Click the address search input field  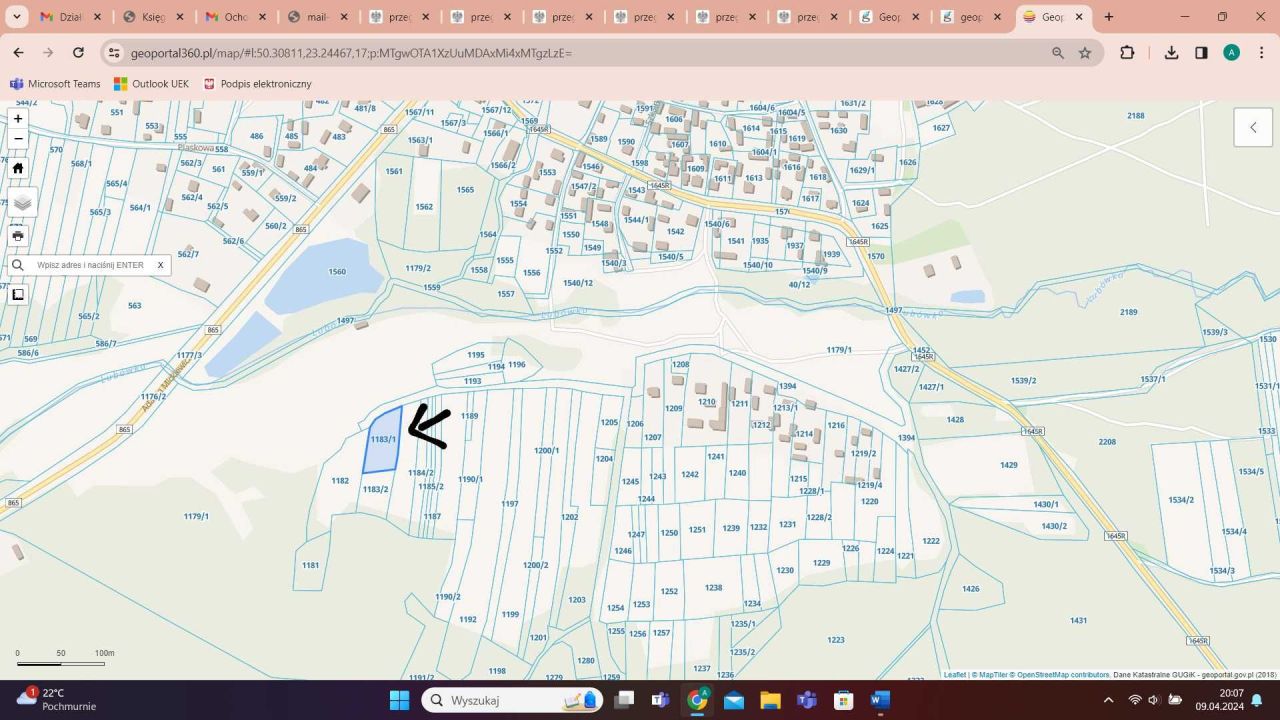[x=90, y=265]
